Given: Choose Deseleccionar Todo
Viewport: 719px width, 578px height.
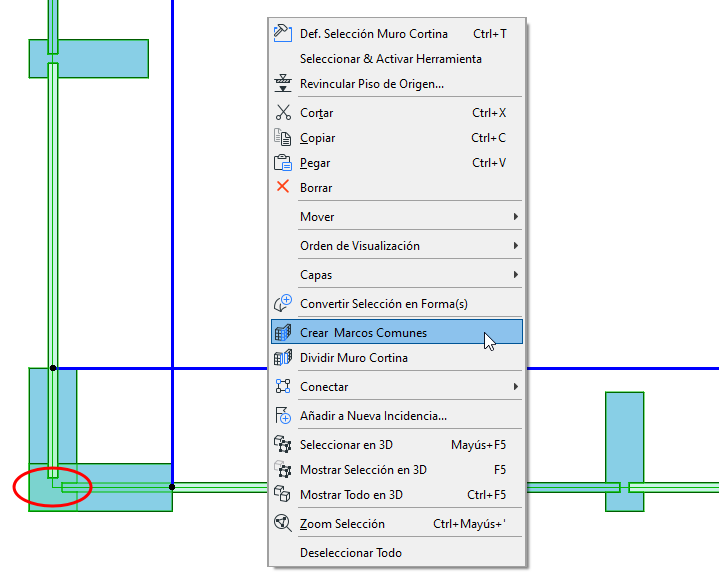Looking at the screenshot, I should pyautogui.click(x=397, y=552).
